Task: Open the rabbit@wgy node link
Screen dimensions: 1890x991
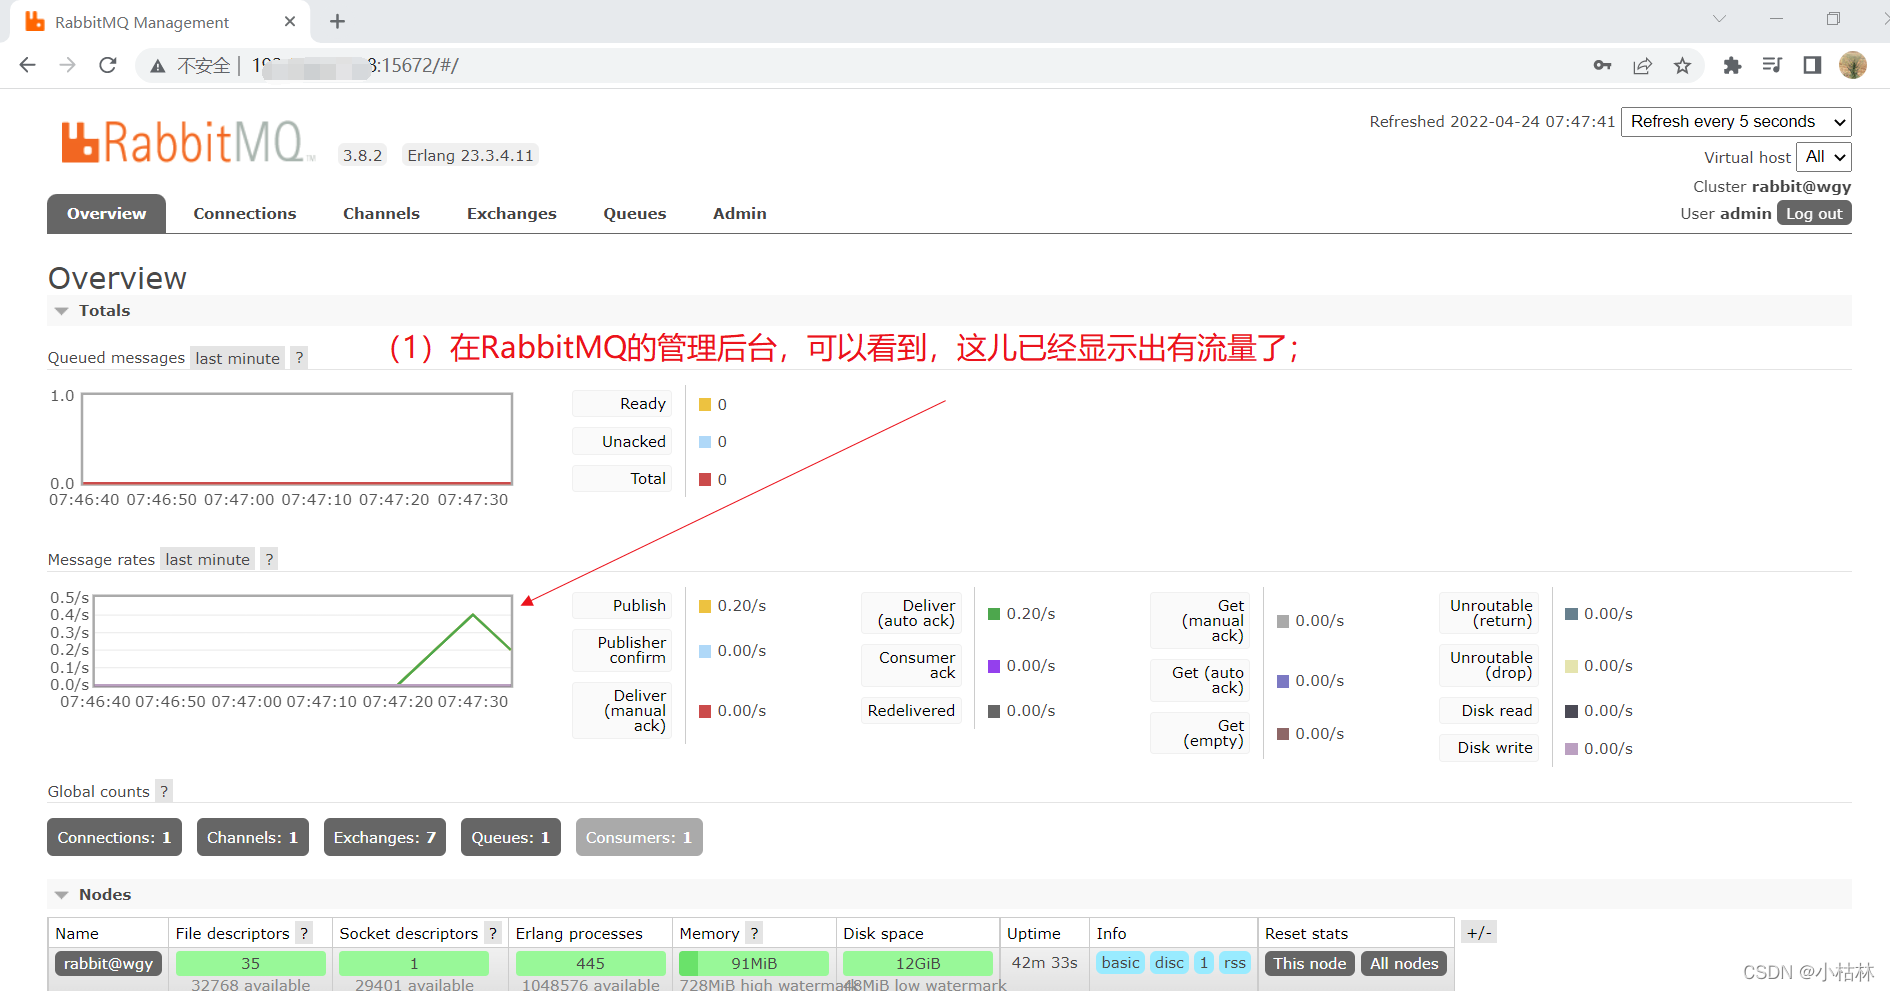Action: click(x=108, y=963)
